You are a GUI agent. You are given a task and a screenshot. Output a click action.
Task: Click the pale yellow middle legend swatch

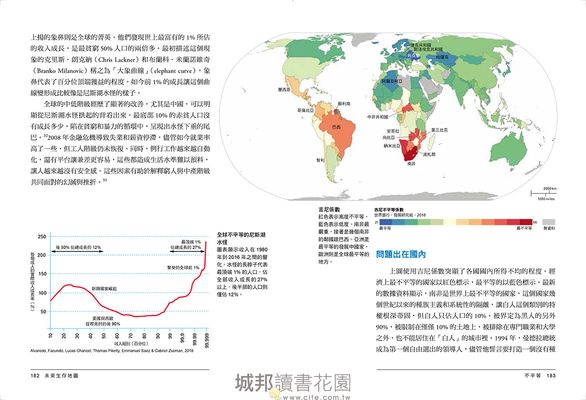pyautogui.click(x=450, y=222)
